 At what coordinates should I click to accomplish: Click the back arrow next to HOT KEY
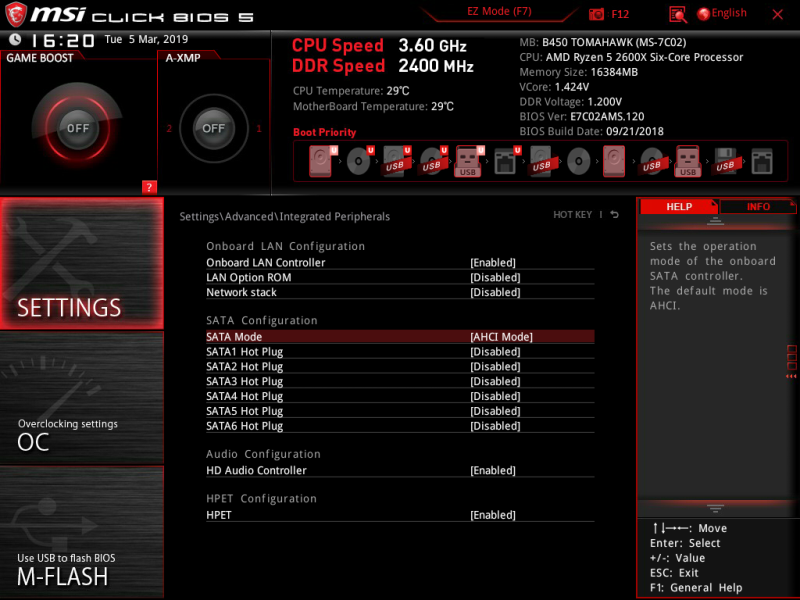tap(615, 215)
